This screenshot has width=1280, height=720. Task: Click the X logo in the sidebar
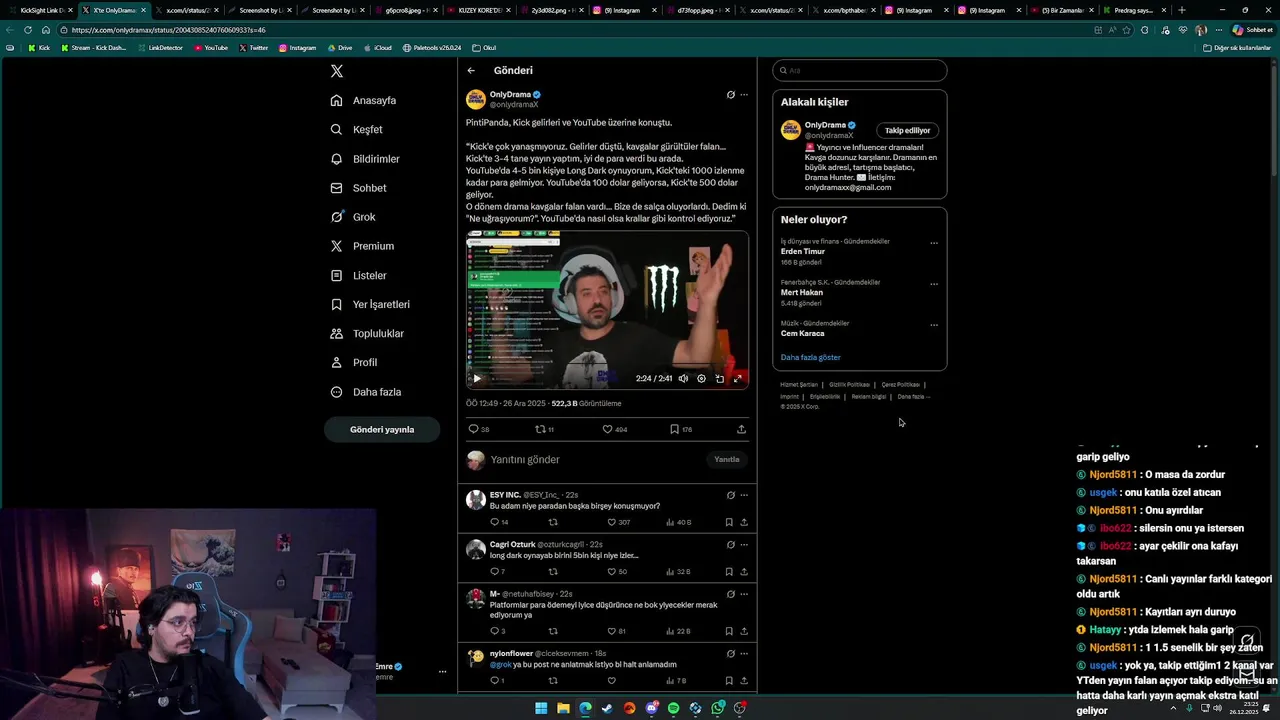[337, 71]
